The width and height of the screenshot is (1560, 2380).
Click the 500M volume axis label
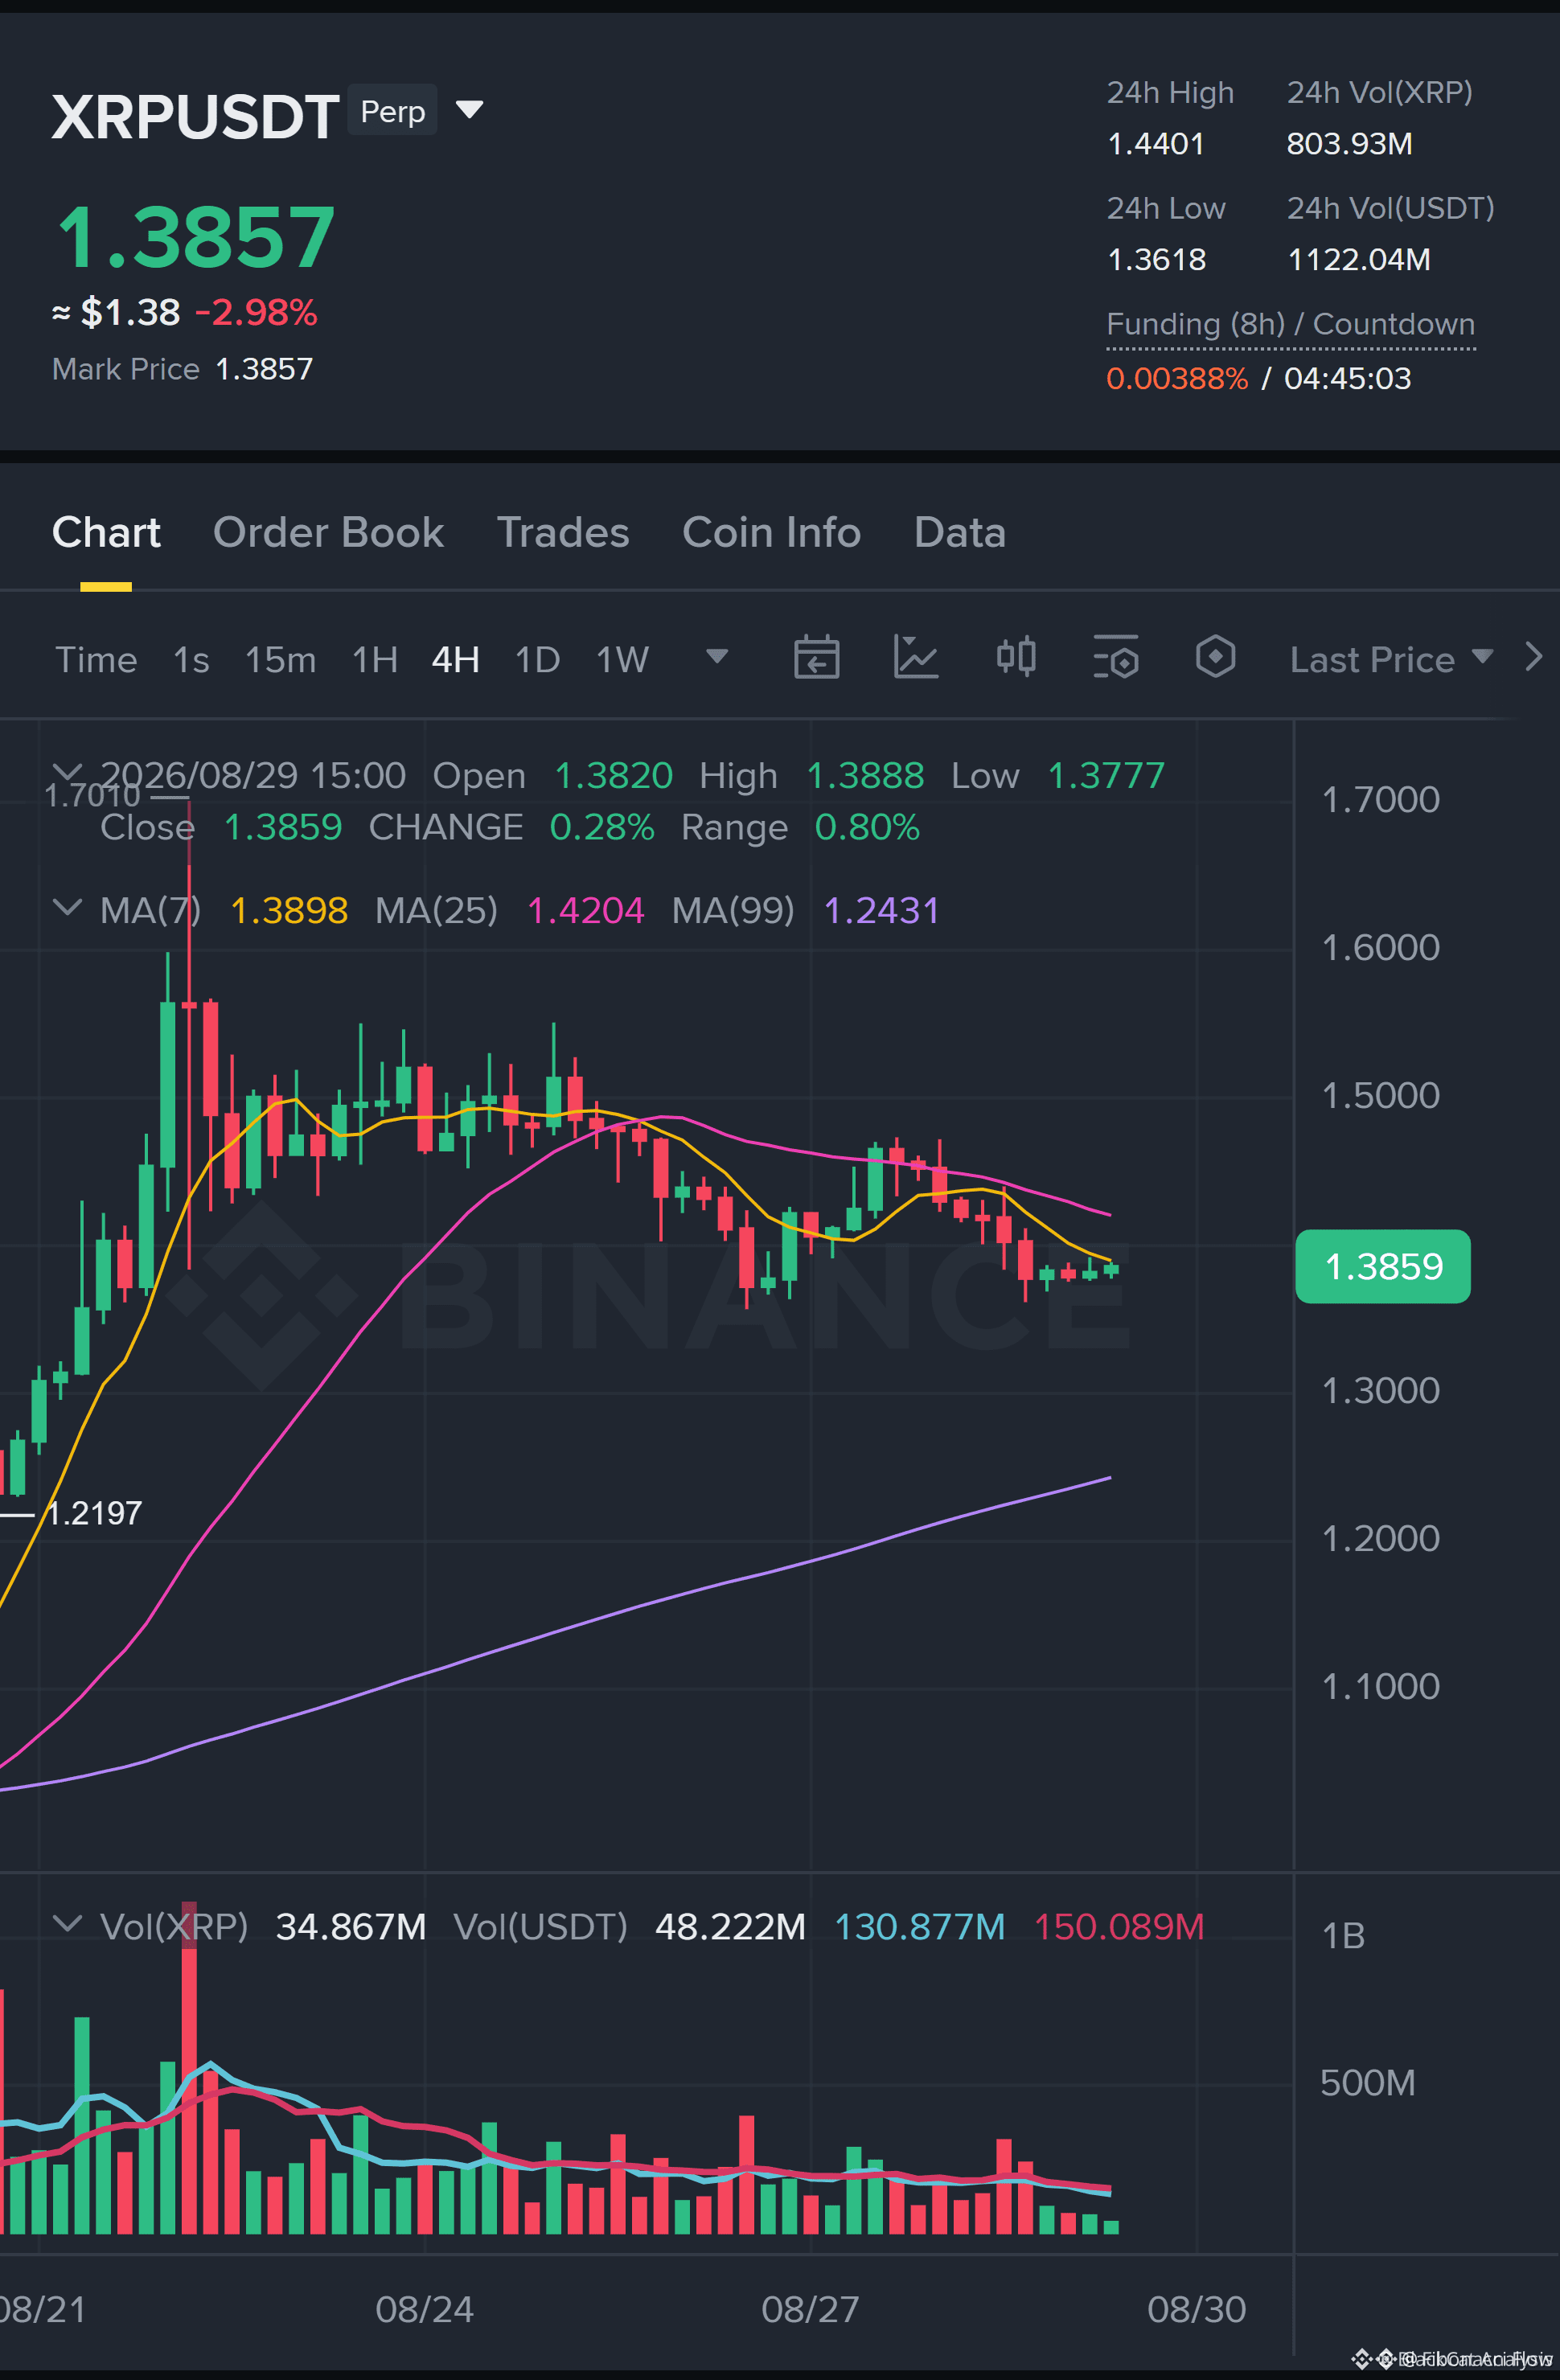(x=1367, y=2083)
